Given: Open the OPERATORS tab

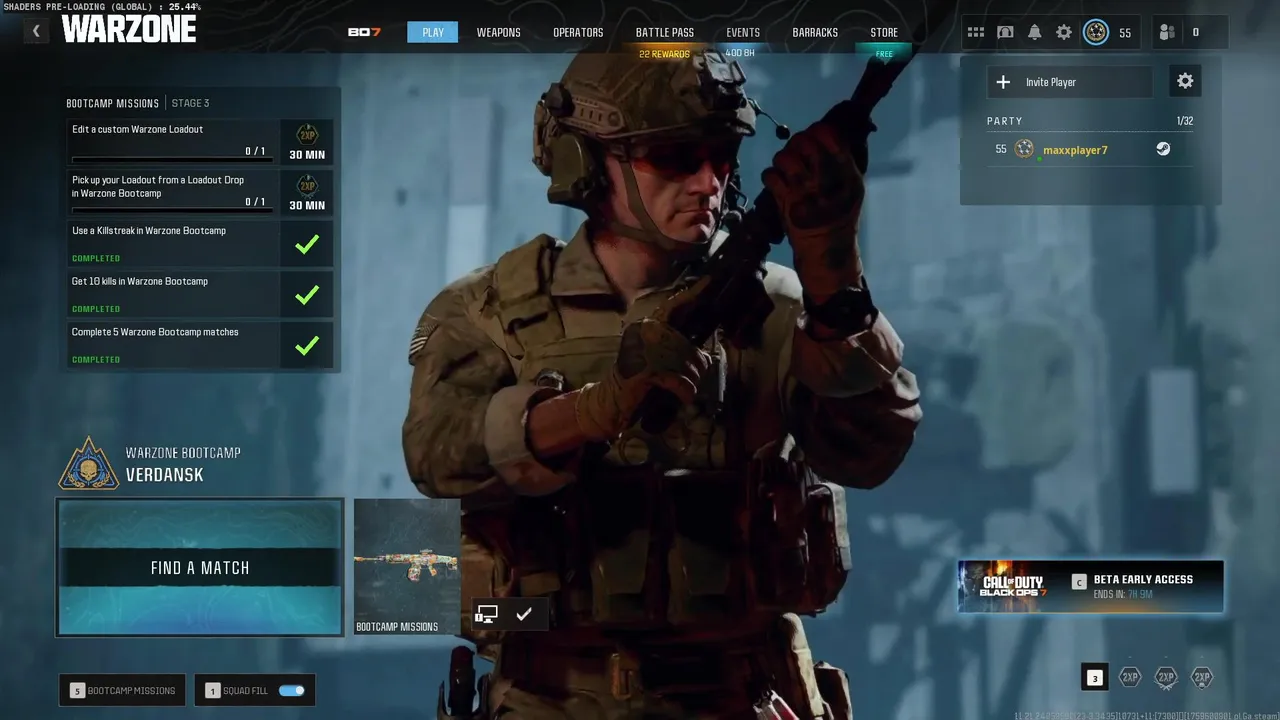Looking at the screenshot, I should tap(578, 32).
